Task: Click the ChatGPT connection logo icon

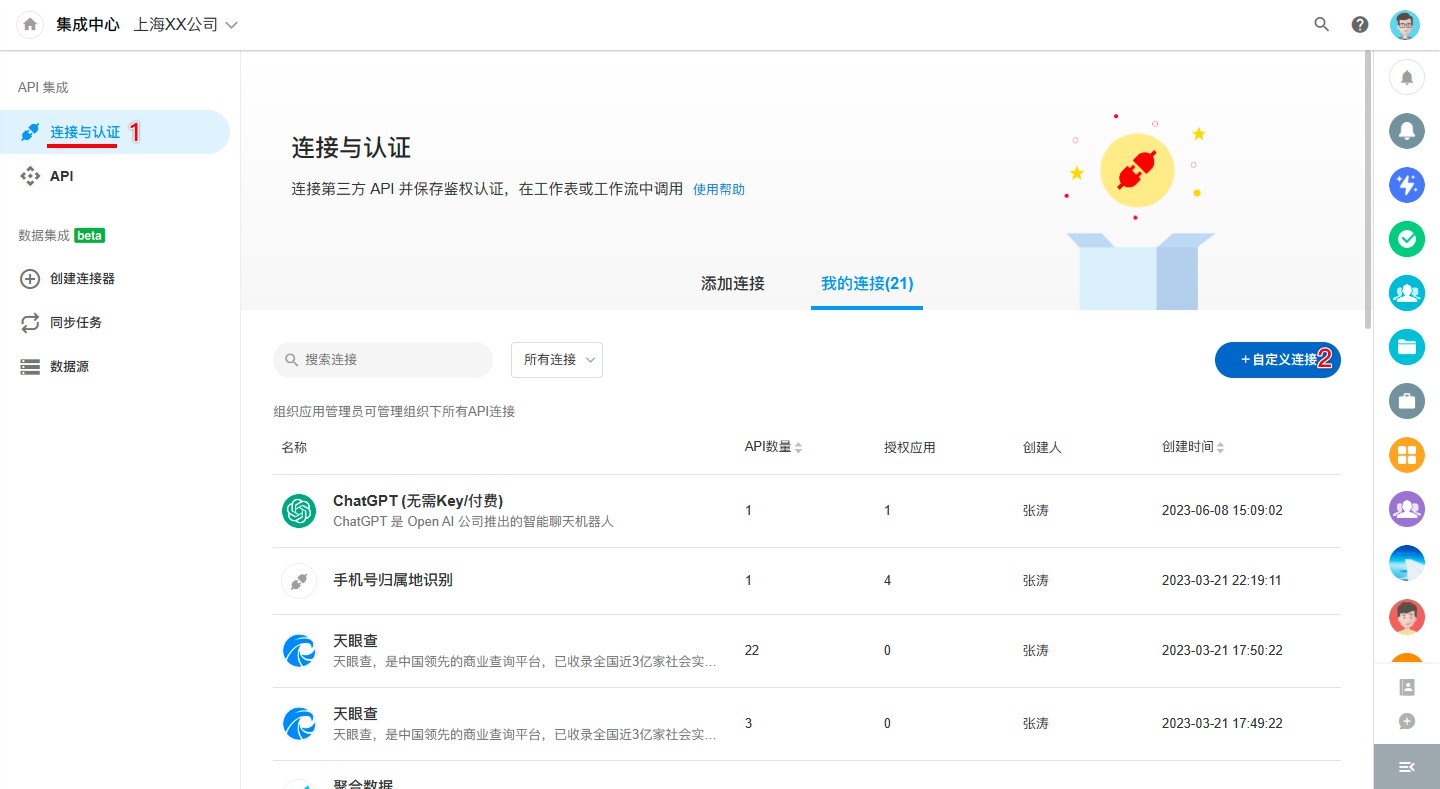Action: coord(299,511)
